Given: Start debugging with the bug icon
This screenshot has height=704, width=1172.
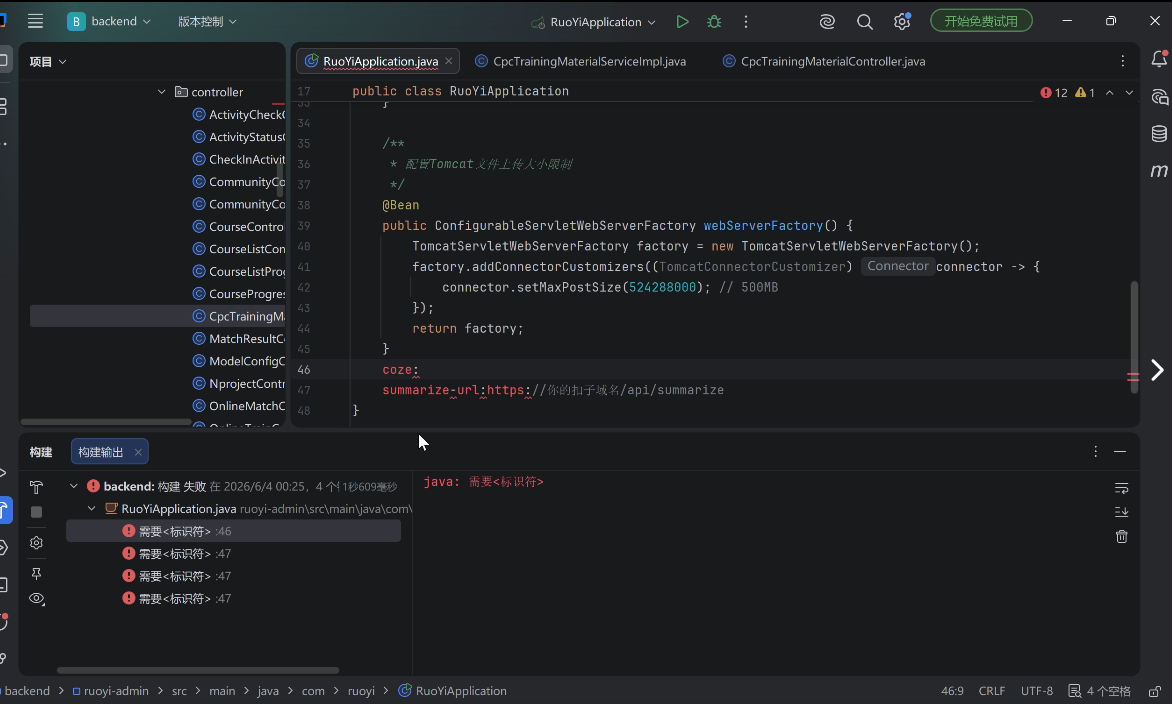Looking at the screenshot, I should [714, 22].
